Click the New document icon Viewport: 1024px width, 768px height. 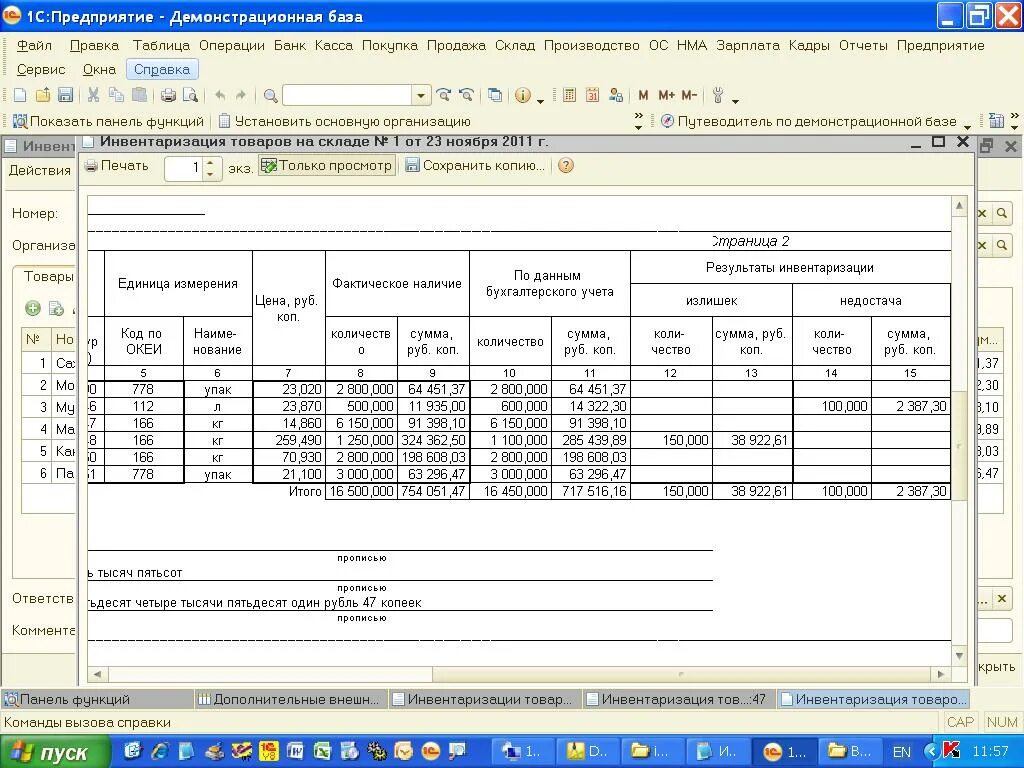tap(20, 95)
